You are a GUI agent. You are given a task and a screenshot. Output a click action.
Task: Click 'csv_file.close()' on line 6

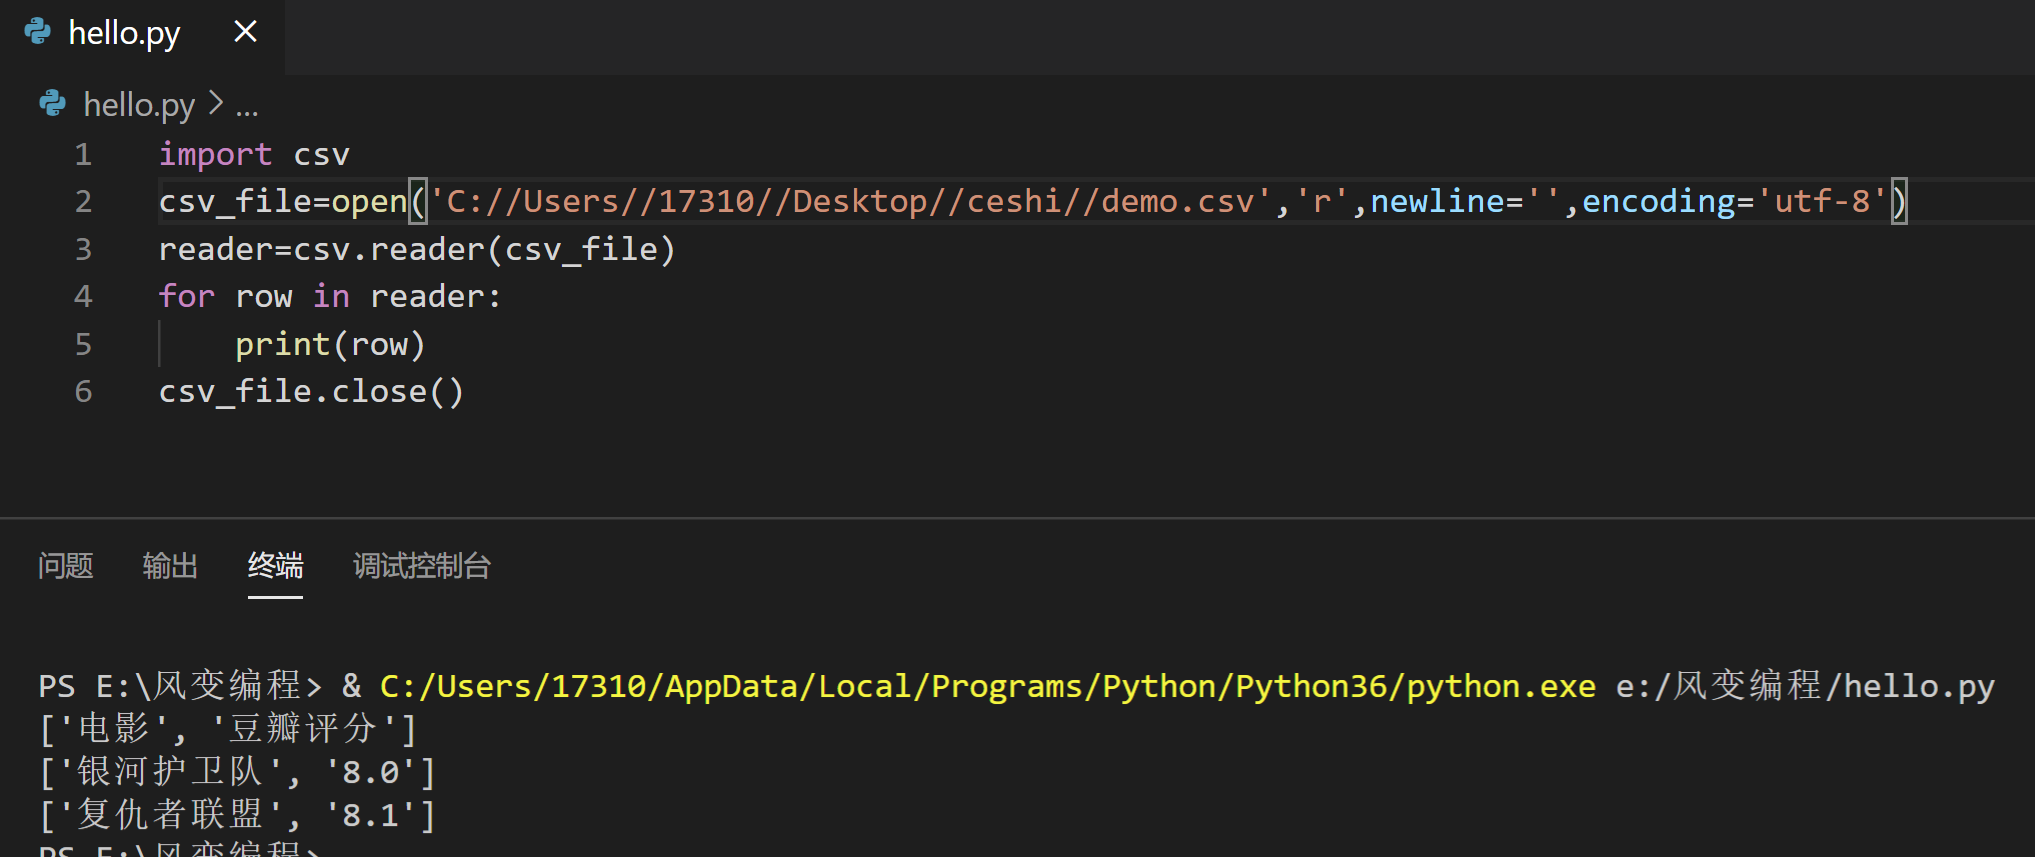pos(311,391)
